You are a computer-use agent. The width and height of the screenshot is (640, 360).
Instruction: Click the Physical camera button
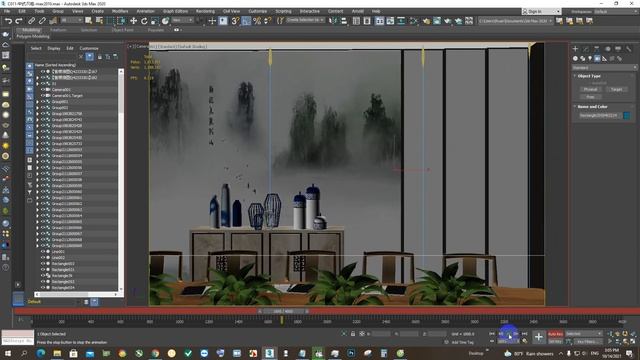coord(590,89)
